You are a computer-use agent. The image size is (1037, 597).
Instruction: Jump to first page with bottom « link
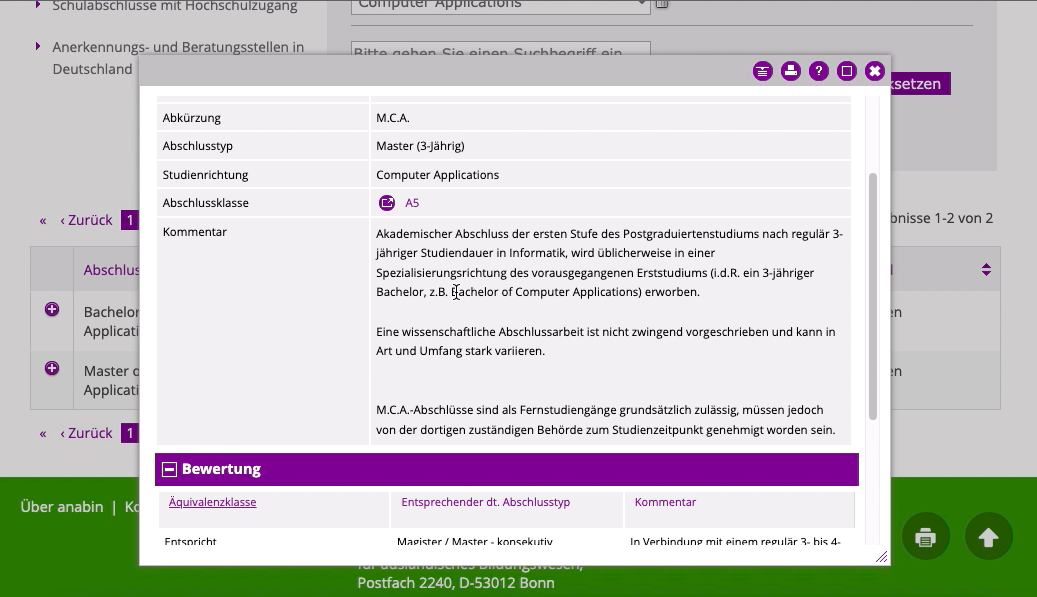tap(43, 433)
